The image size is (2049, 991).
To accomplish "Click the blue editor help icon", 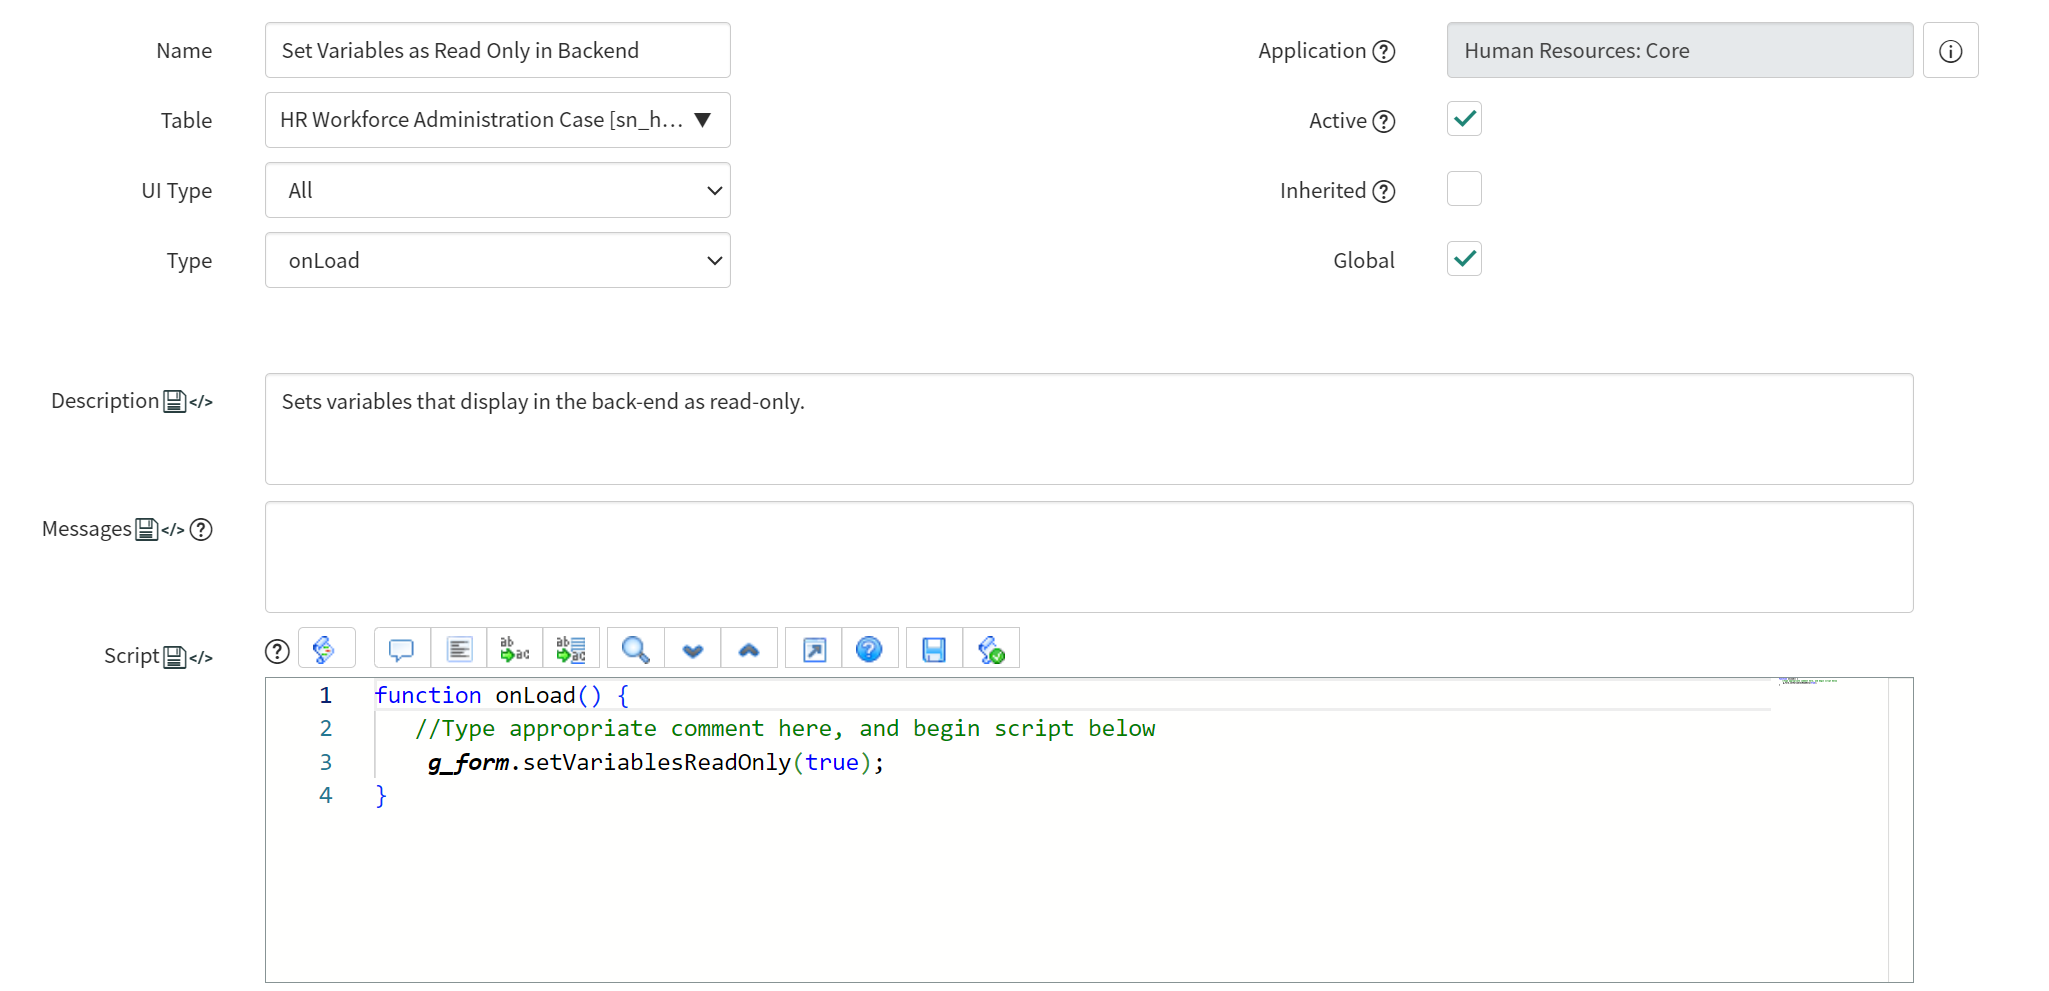I will click(x=869, y=649).
